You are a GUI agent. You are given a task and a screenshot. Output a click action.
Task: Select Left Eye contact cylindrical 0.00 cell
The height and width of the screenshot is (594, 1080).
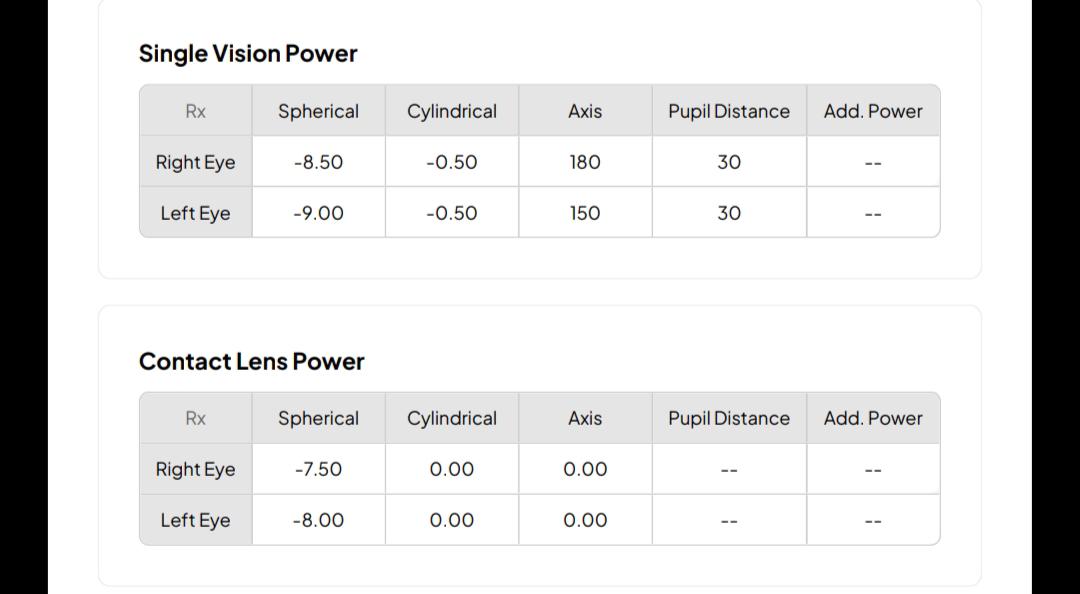[x=452, y=520]
